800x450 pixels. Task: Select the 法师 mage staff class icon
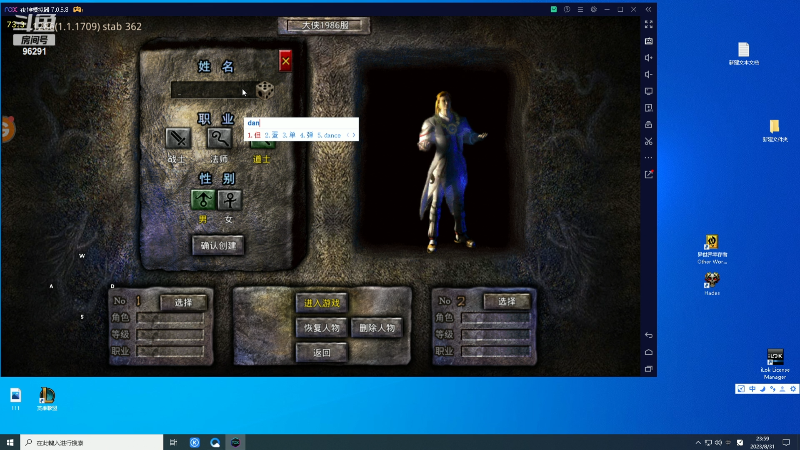219,138
